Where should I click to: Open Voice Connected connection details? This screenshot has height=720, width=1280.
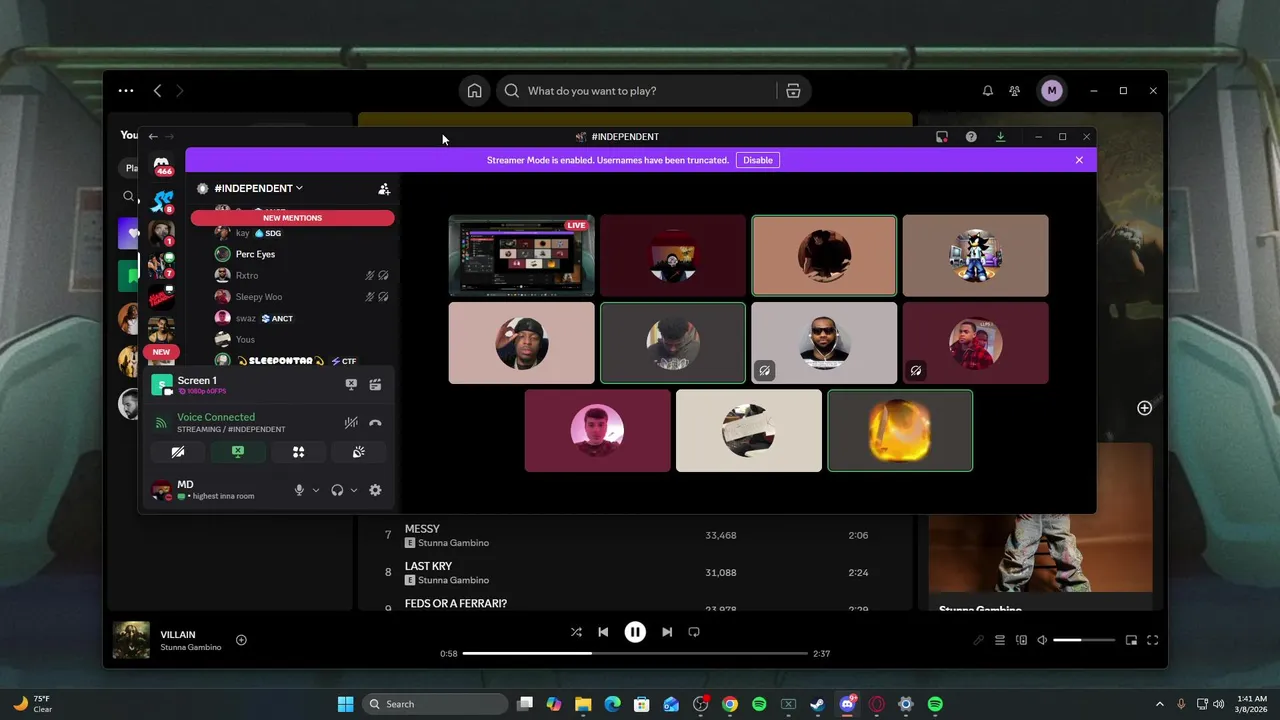click(x=216, y=417)
